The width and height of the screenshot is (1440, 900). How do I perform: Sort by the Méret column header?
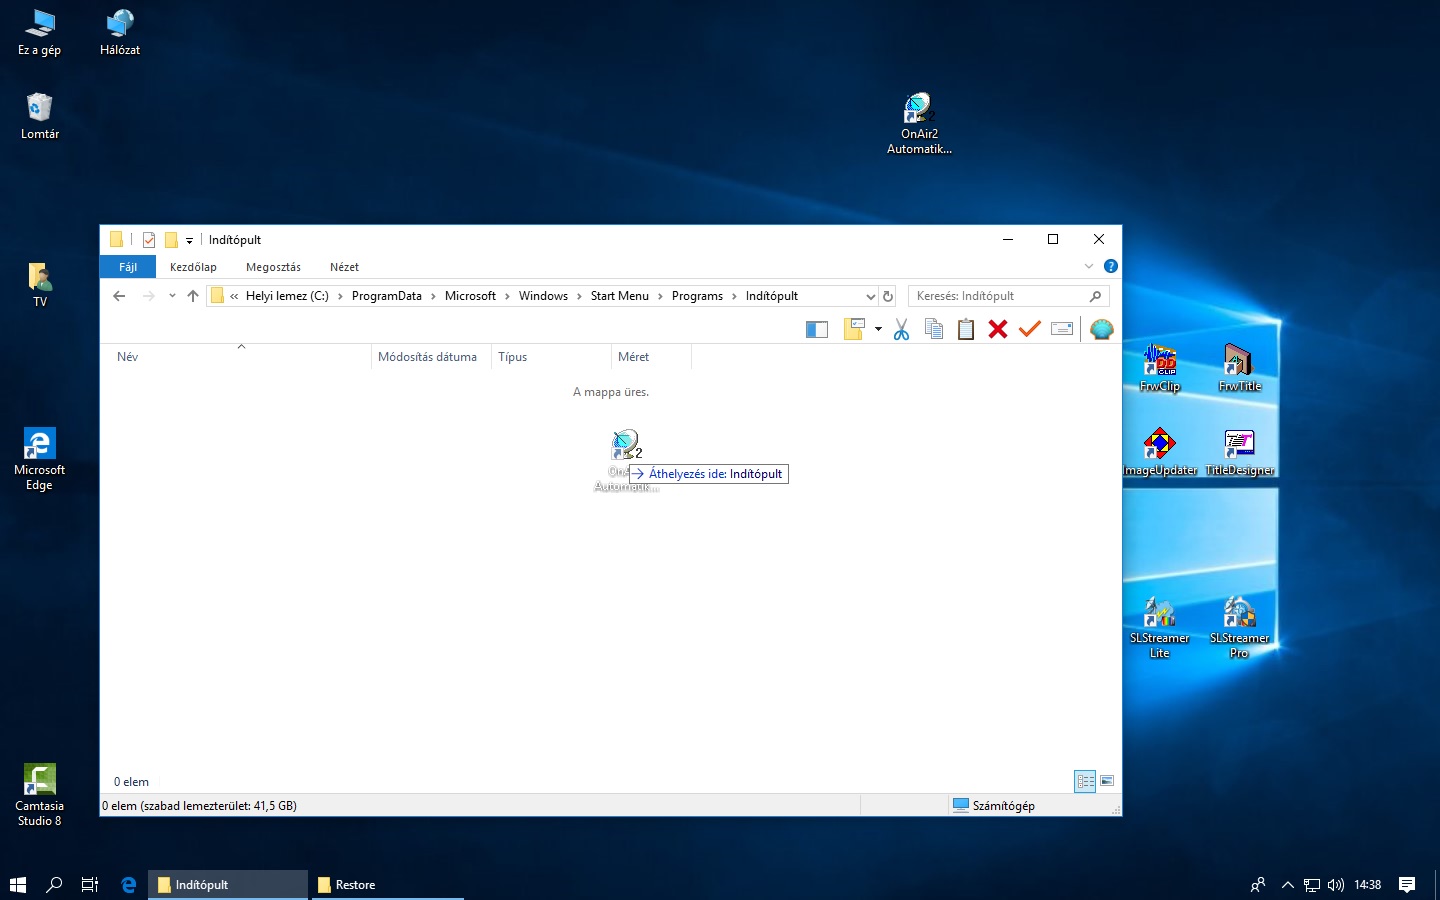point(651,357)
